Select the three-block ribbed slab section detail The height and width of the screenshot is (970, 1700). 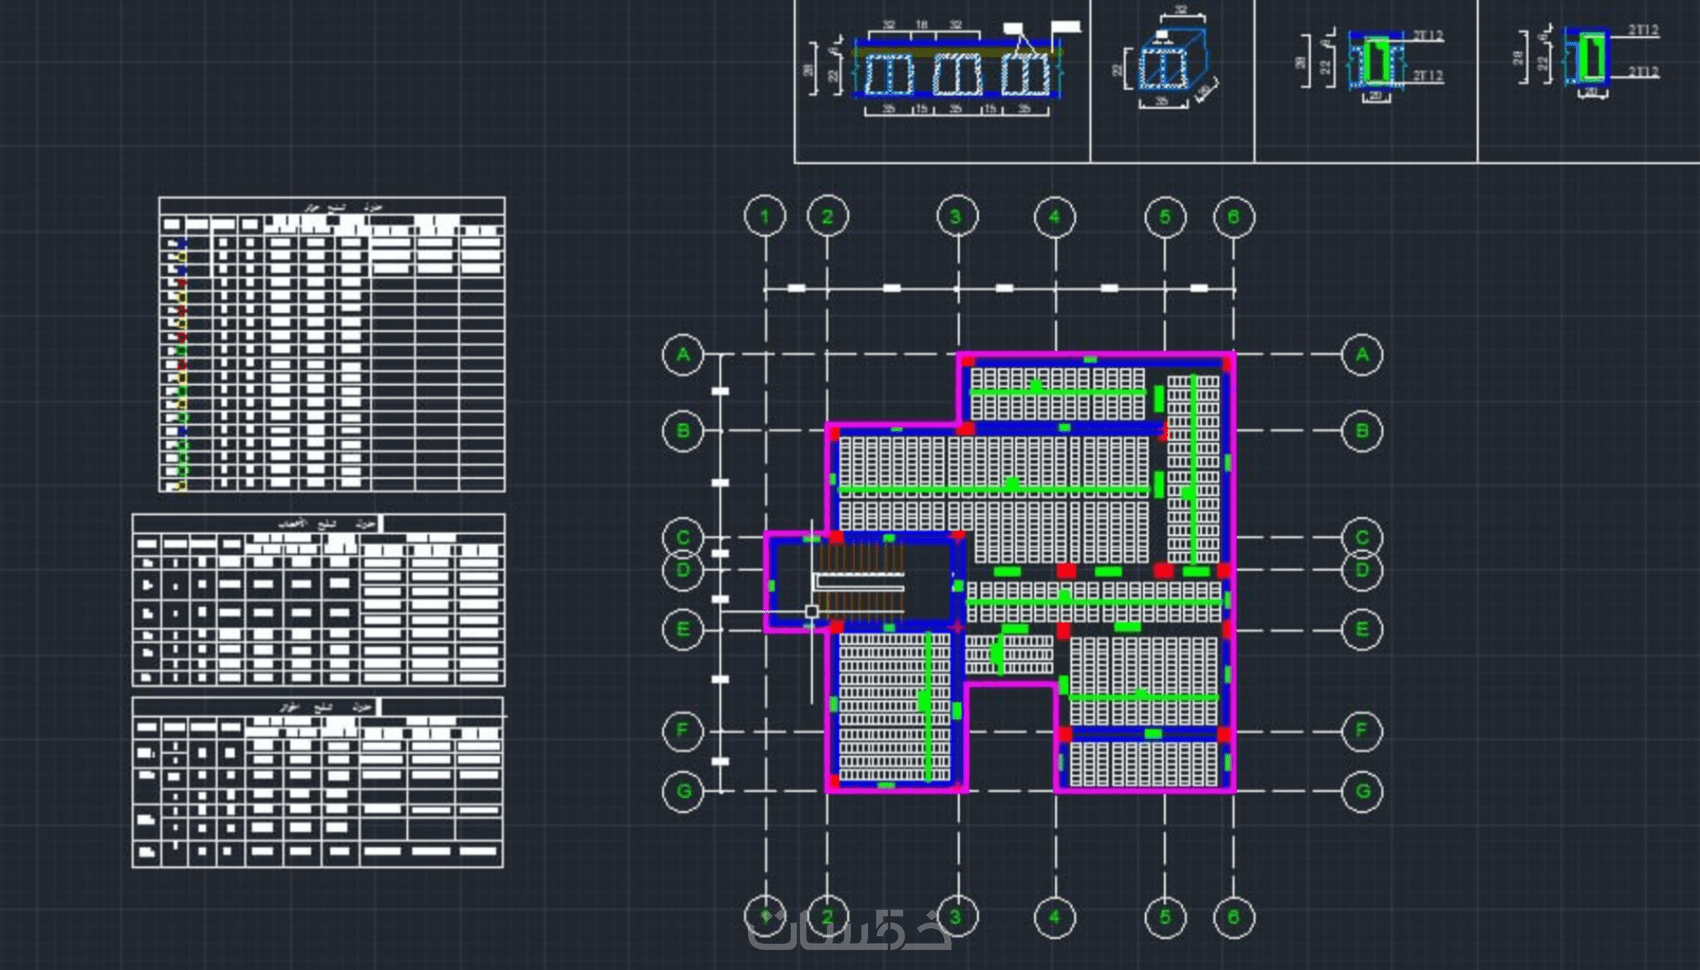943,68
